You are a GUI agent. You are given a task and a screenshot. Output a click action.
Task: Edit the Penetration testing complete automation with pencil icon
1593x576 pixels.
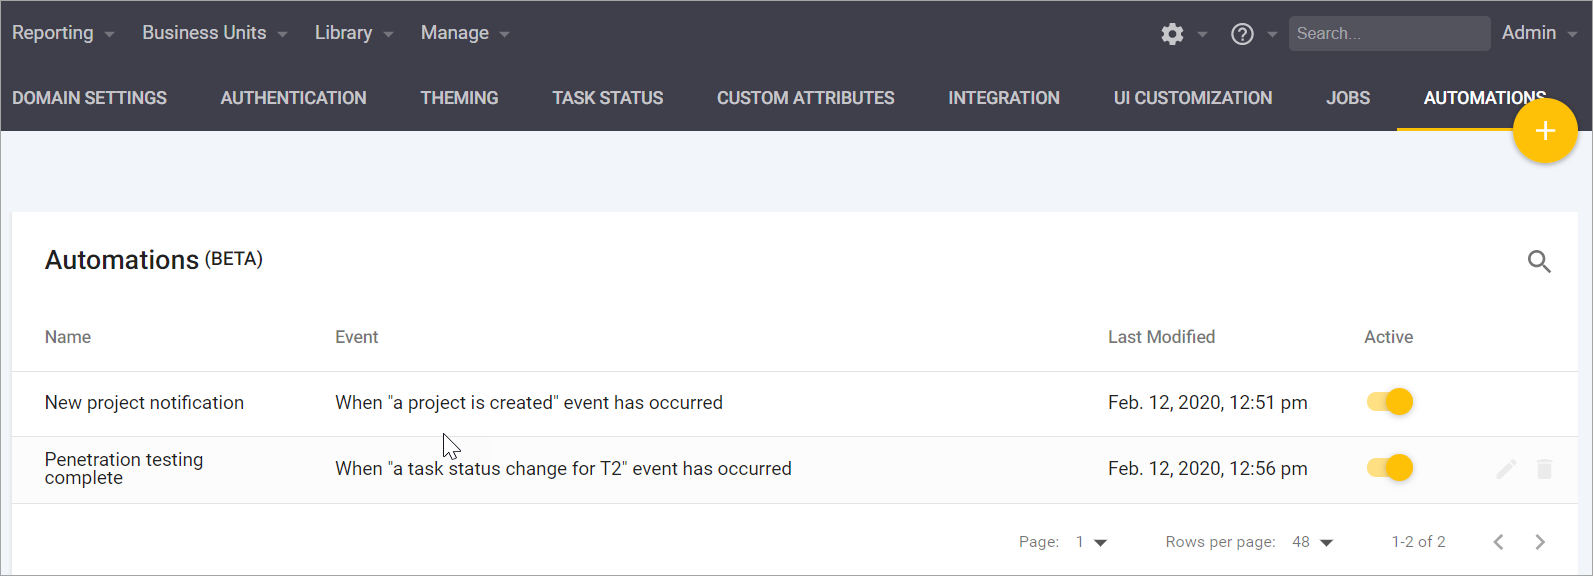(x=1506, y=468)
